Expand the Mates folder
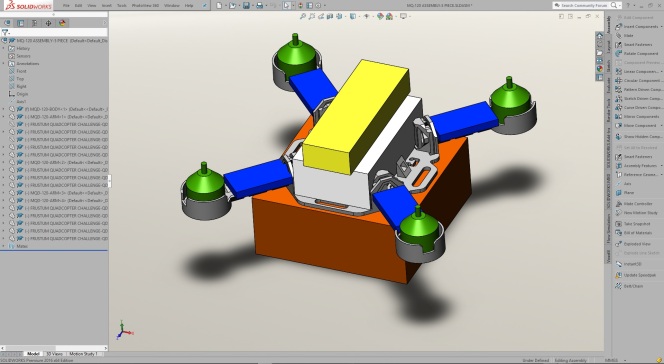The width and height of the screenshot is (664, 364). coord(4,246)
